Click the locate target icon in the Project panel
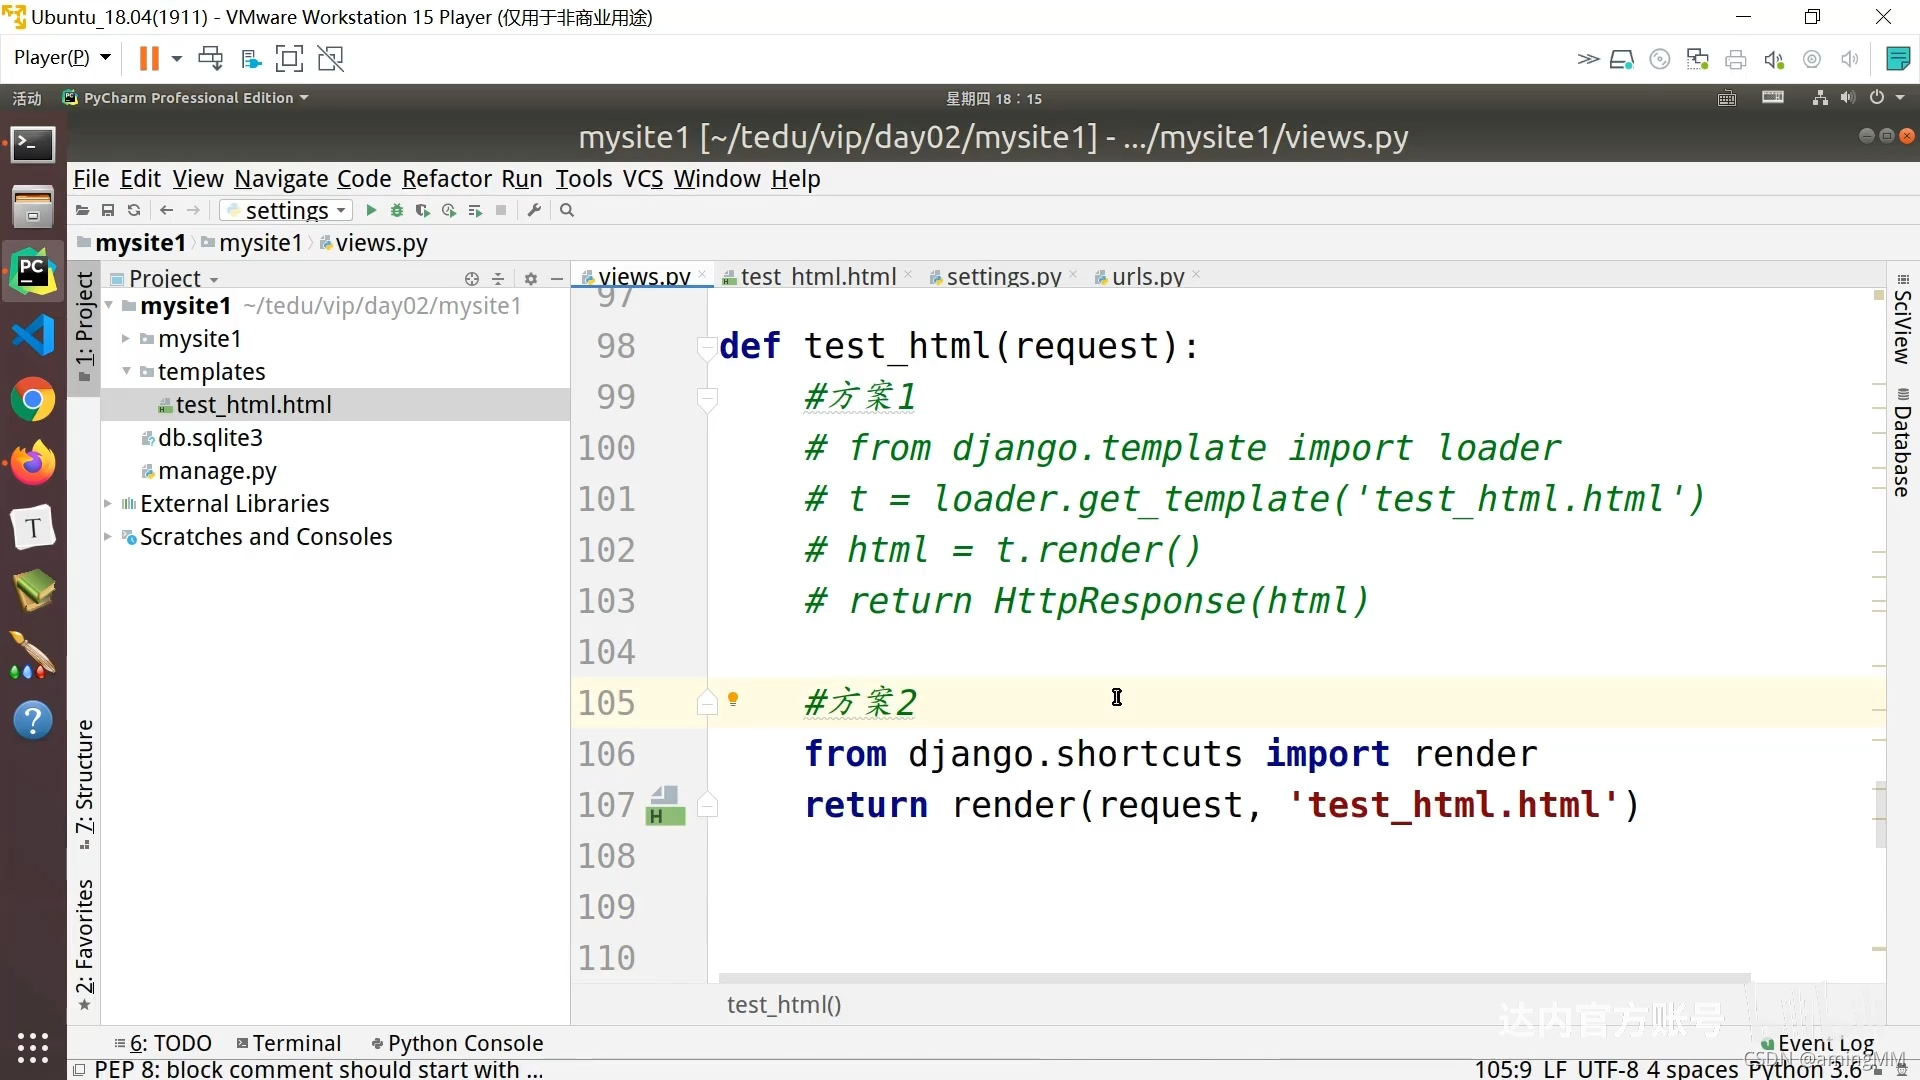The height and width of the screenshot is (1080, 1920). 472,279
